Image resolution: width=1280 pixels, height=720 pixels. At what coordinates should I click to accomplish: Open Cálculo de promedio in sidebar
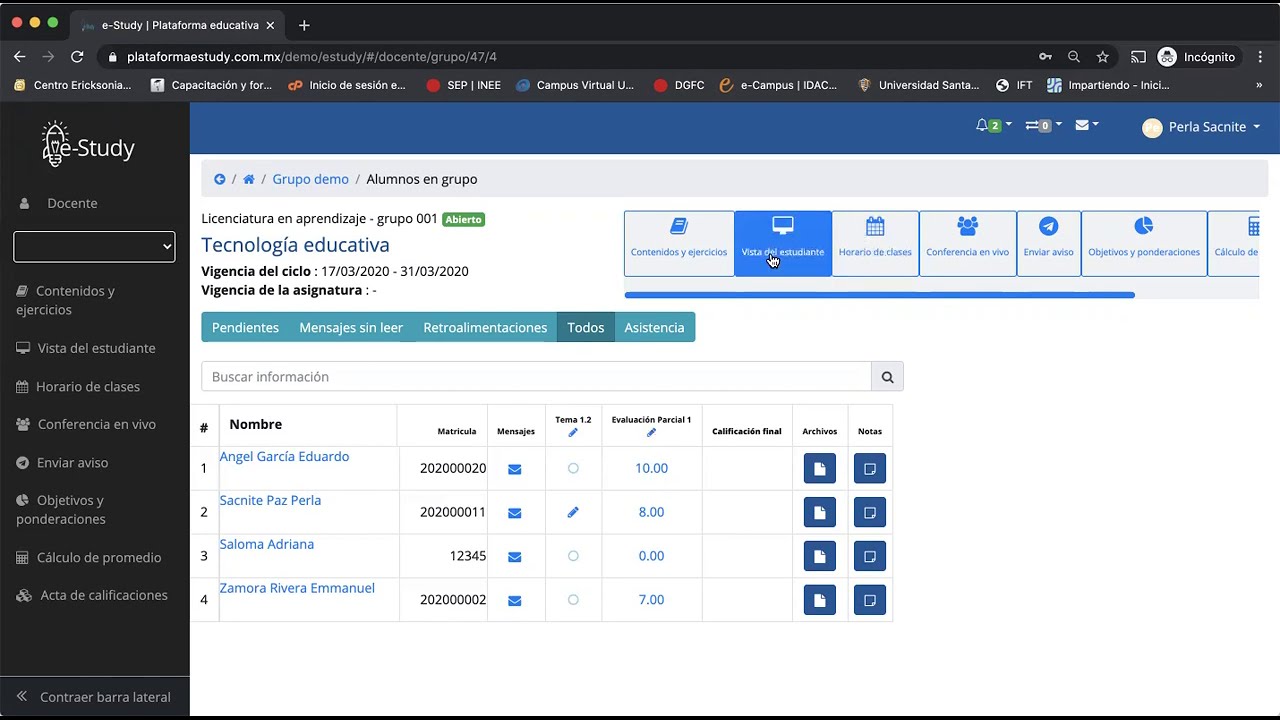89,557
